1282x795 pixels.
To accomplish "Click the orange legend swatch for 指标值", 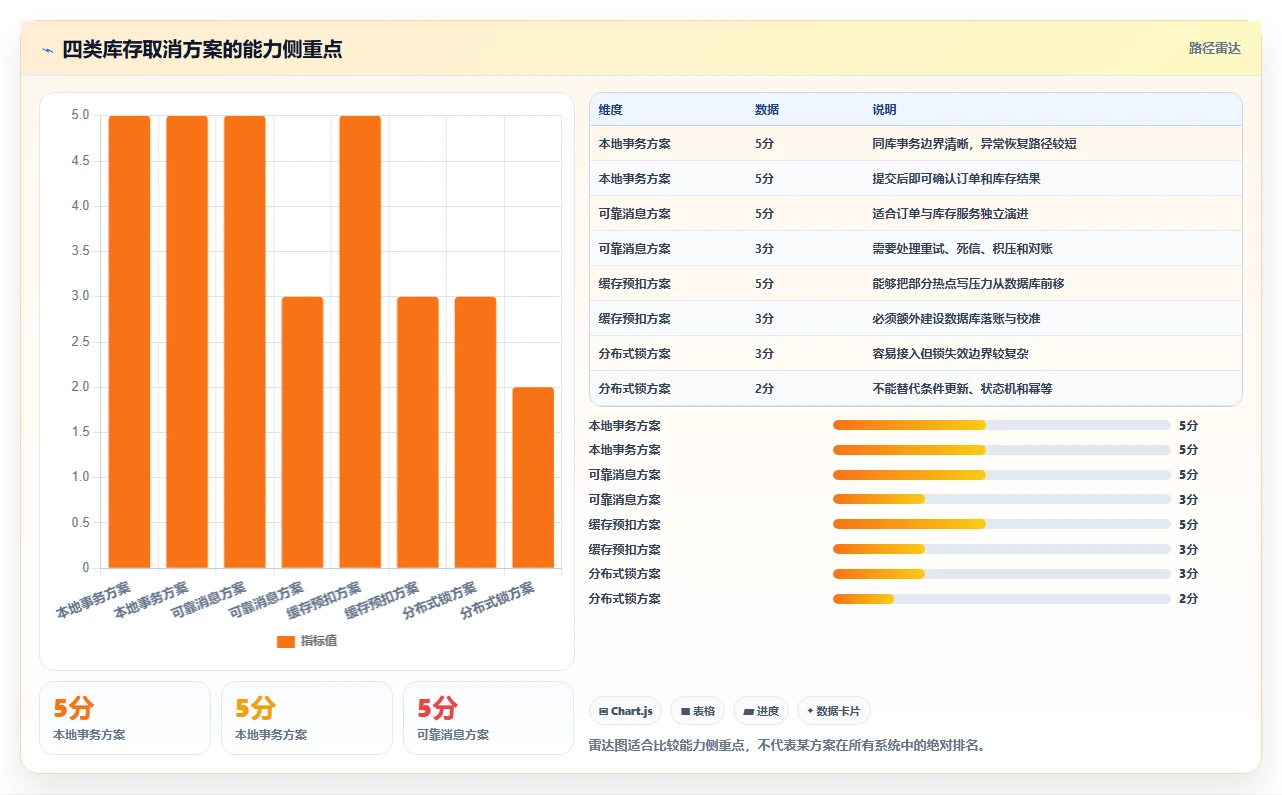I will [286, 641].
